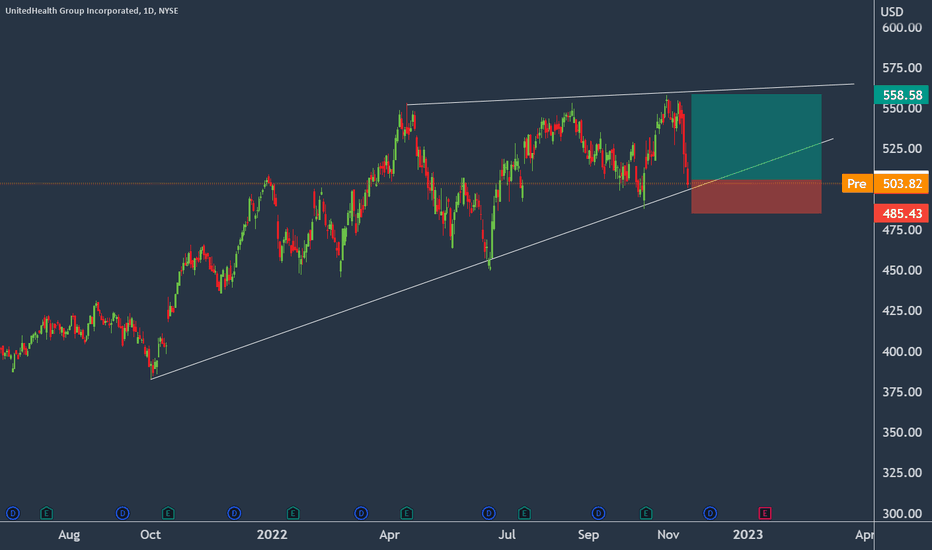Select the upper resistance trendline

click(630, 95)
